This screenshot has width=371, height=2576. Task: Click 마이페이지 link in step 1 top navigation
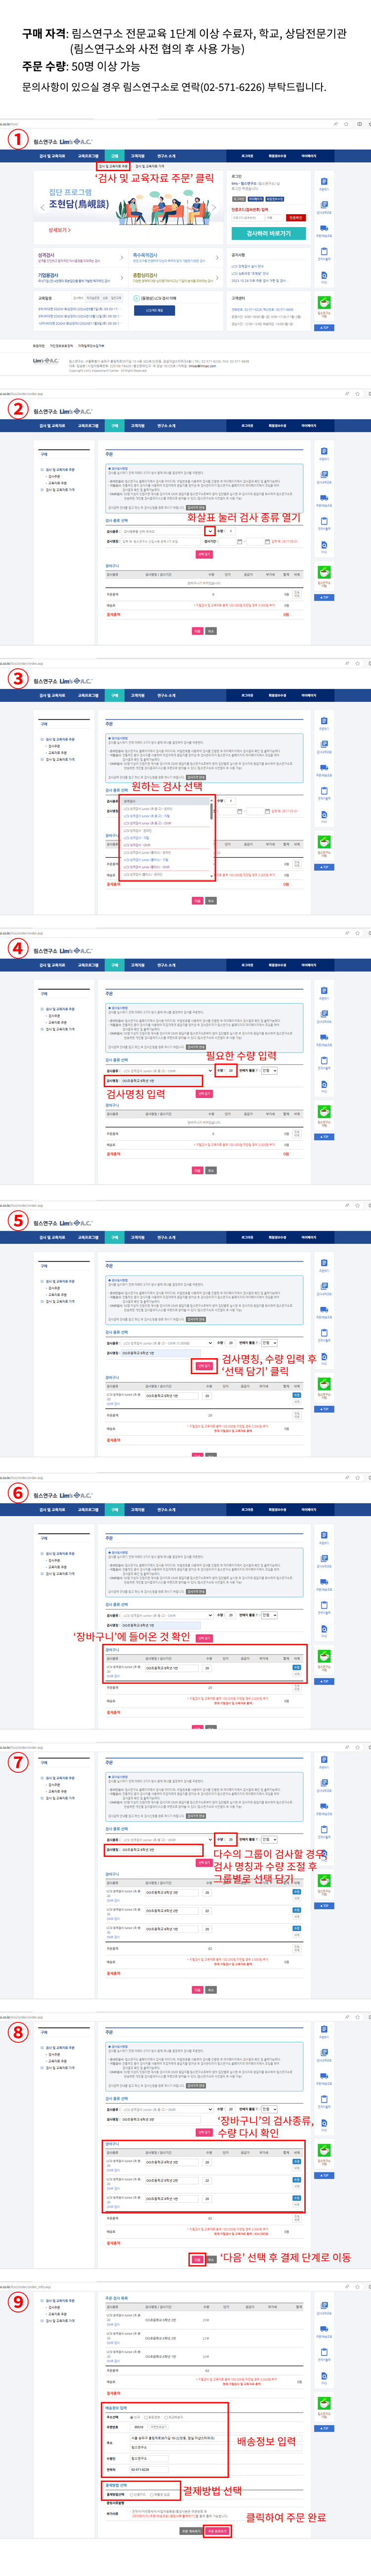point(309,156)
